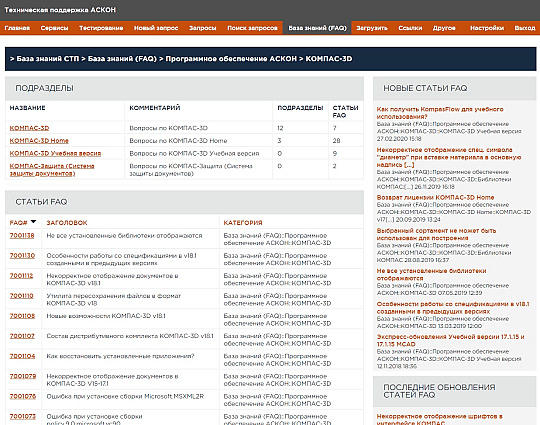Screen dimensions: 540x425
Task: Open new article about KompasFlow для учебного использования
Action: 440,113
